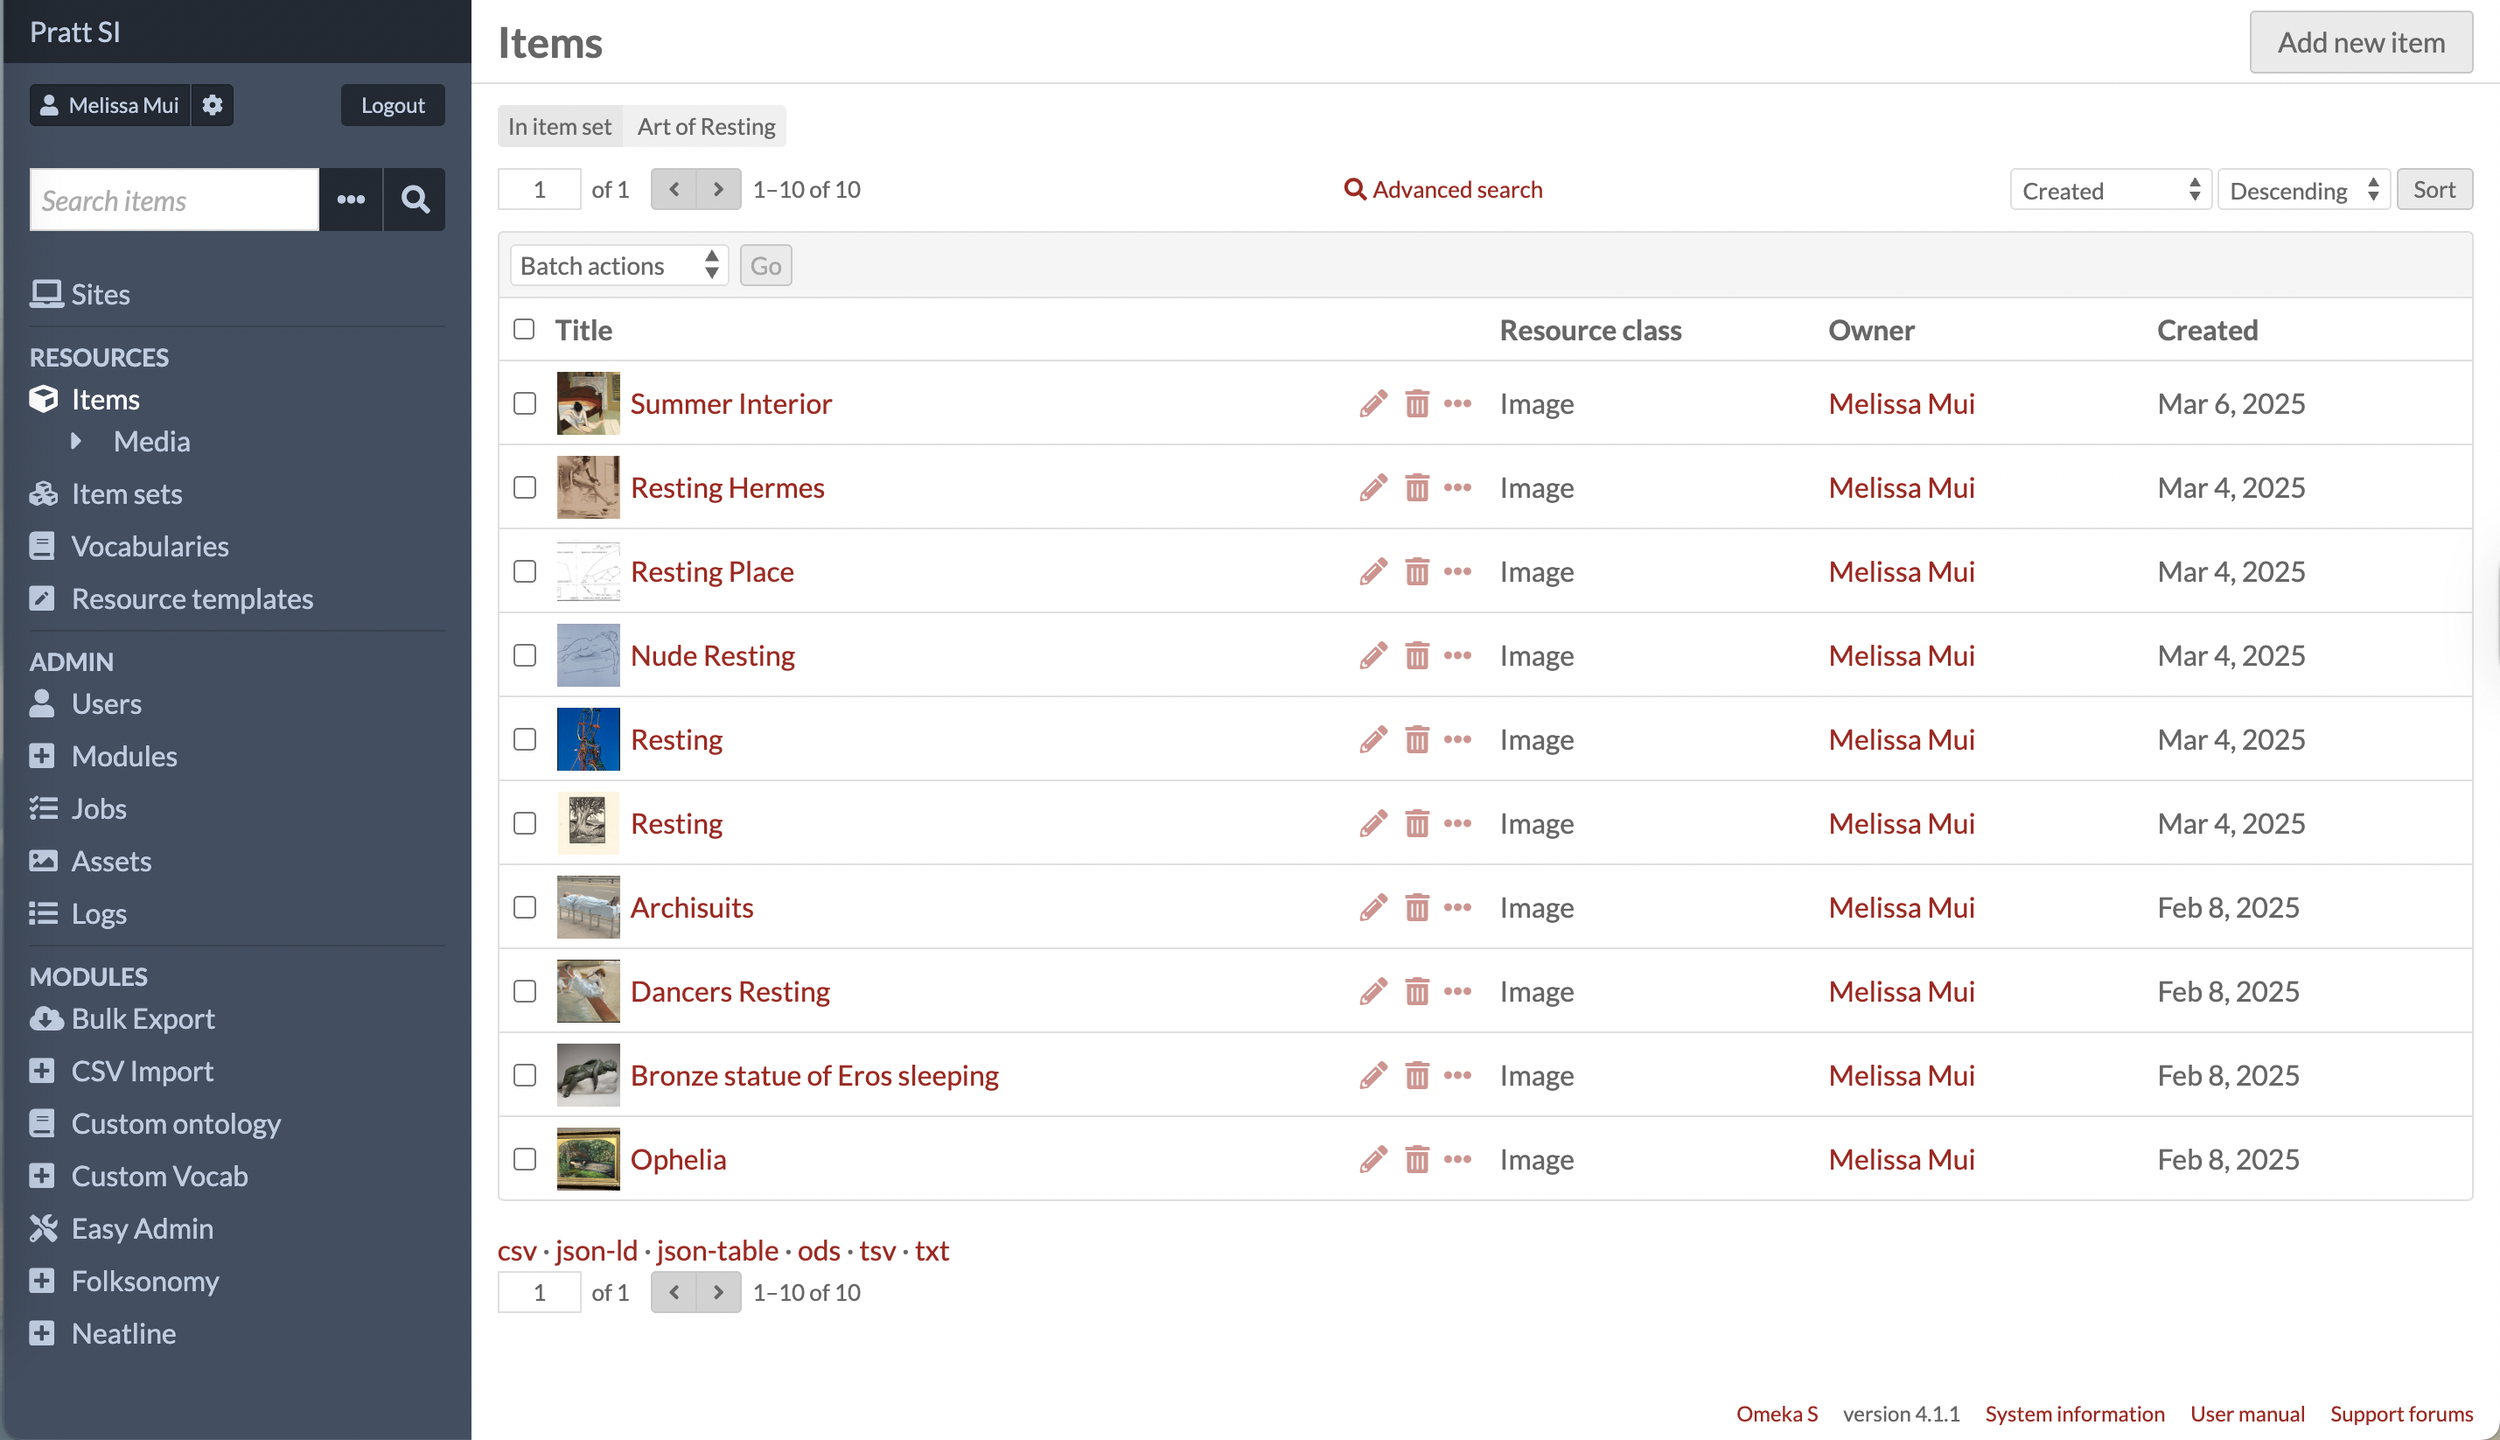The width and height of the screenshot is (2500, 1440).
Task: Open the Created sort-by dropdown
Action: tap(2110, 190)
